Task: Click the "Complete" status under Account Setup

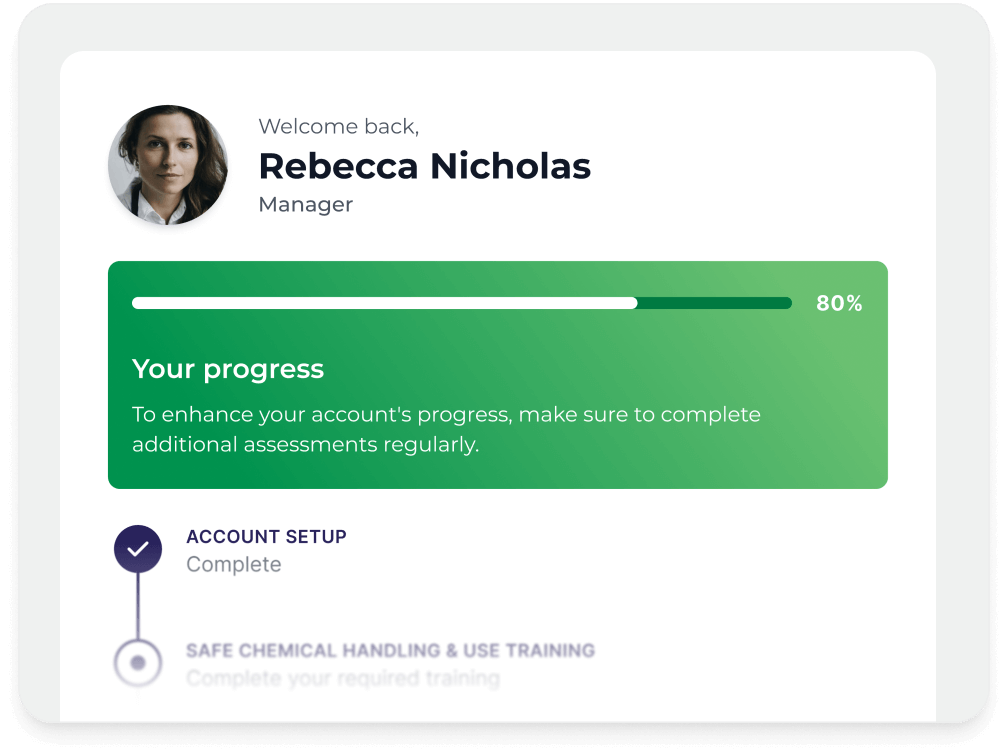Action: (234, 565)
